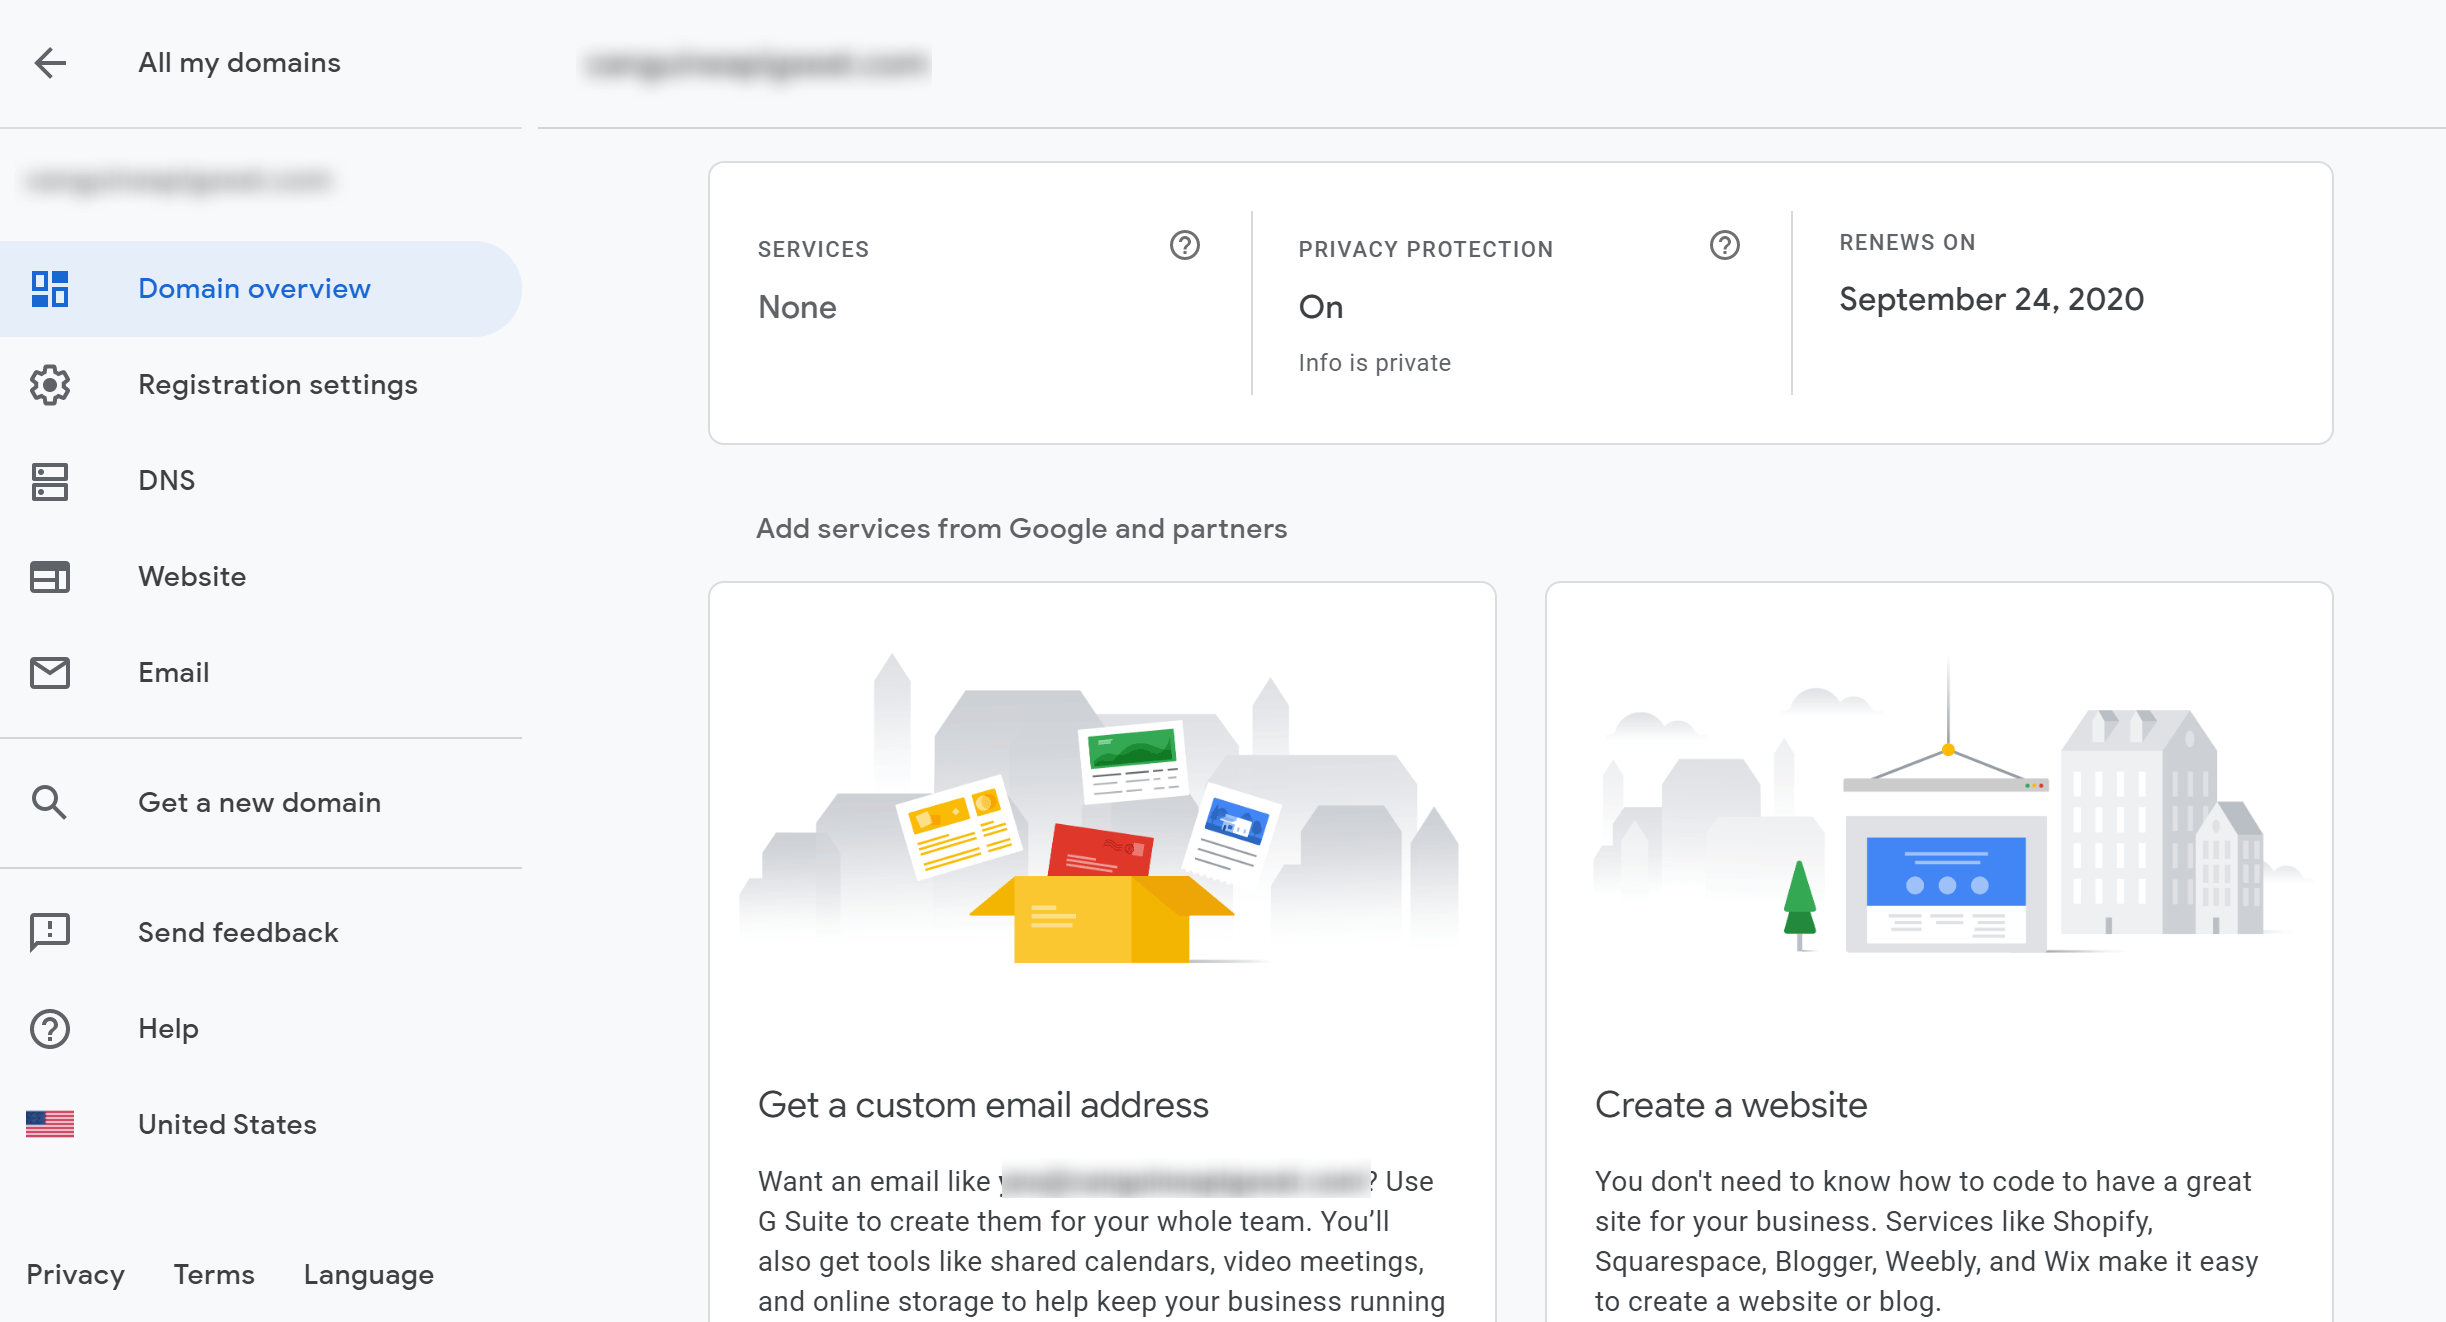The image size is (2446, 1322).
Task: Click the Send feedback chat icon
Action: [50, 931]
